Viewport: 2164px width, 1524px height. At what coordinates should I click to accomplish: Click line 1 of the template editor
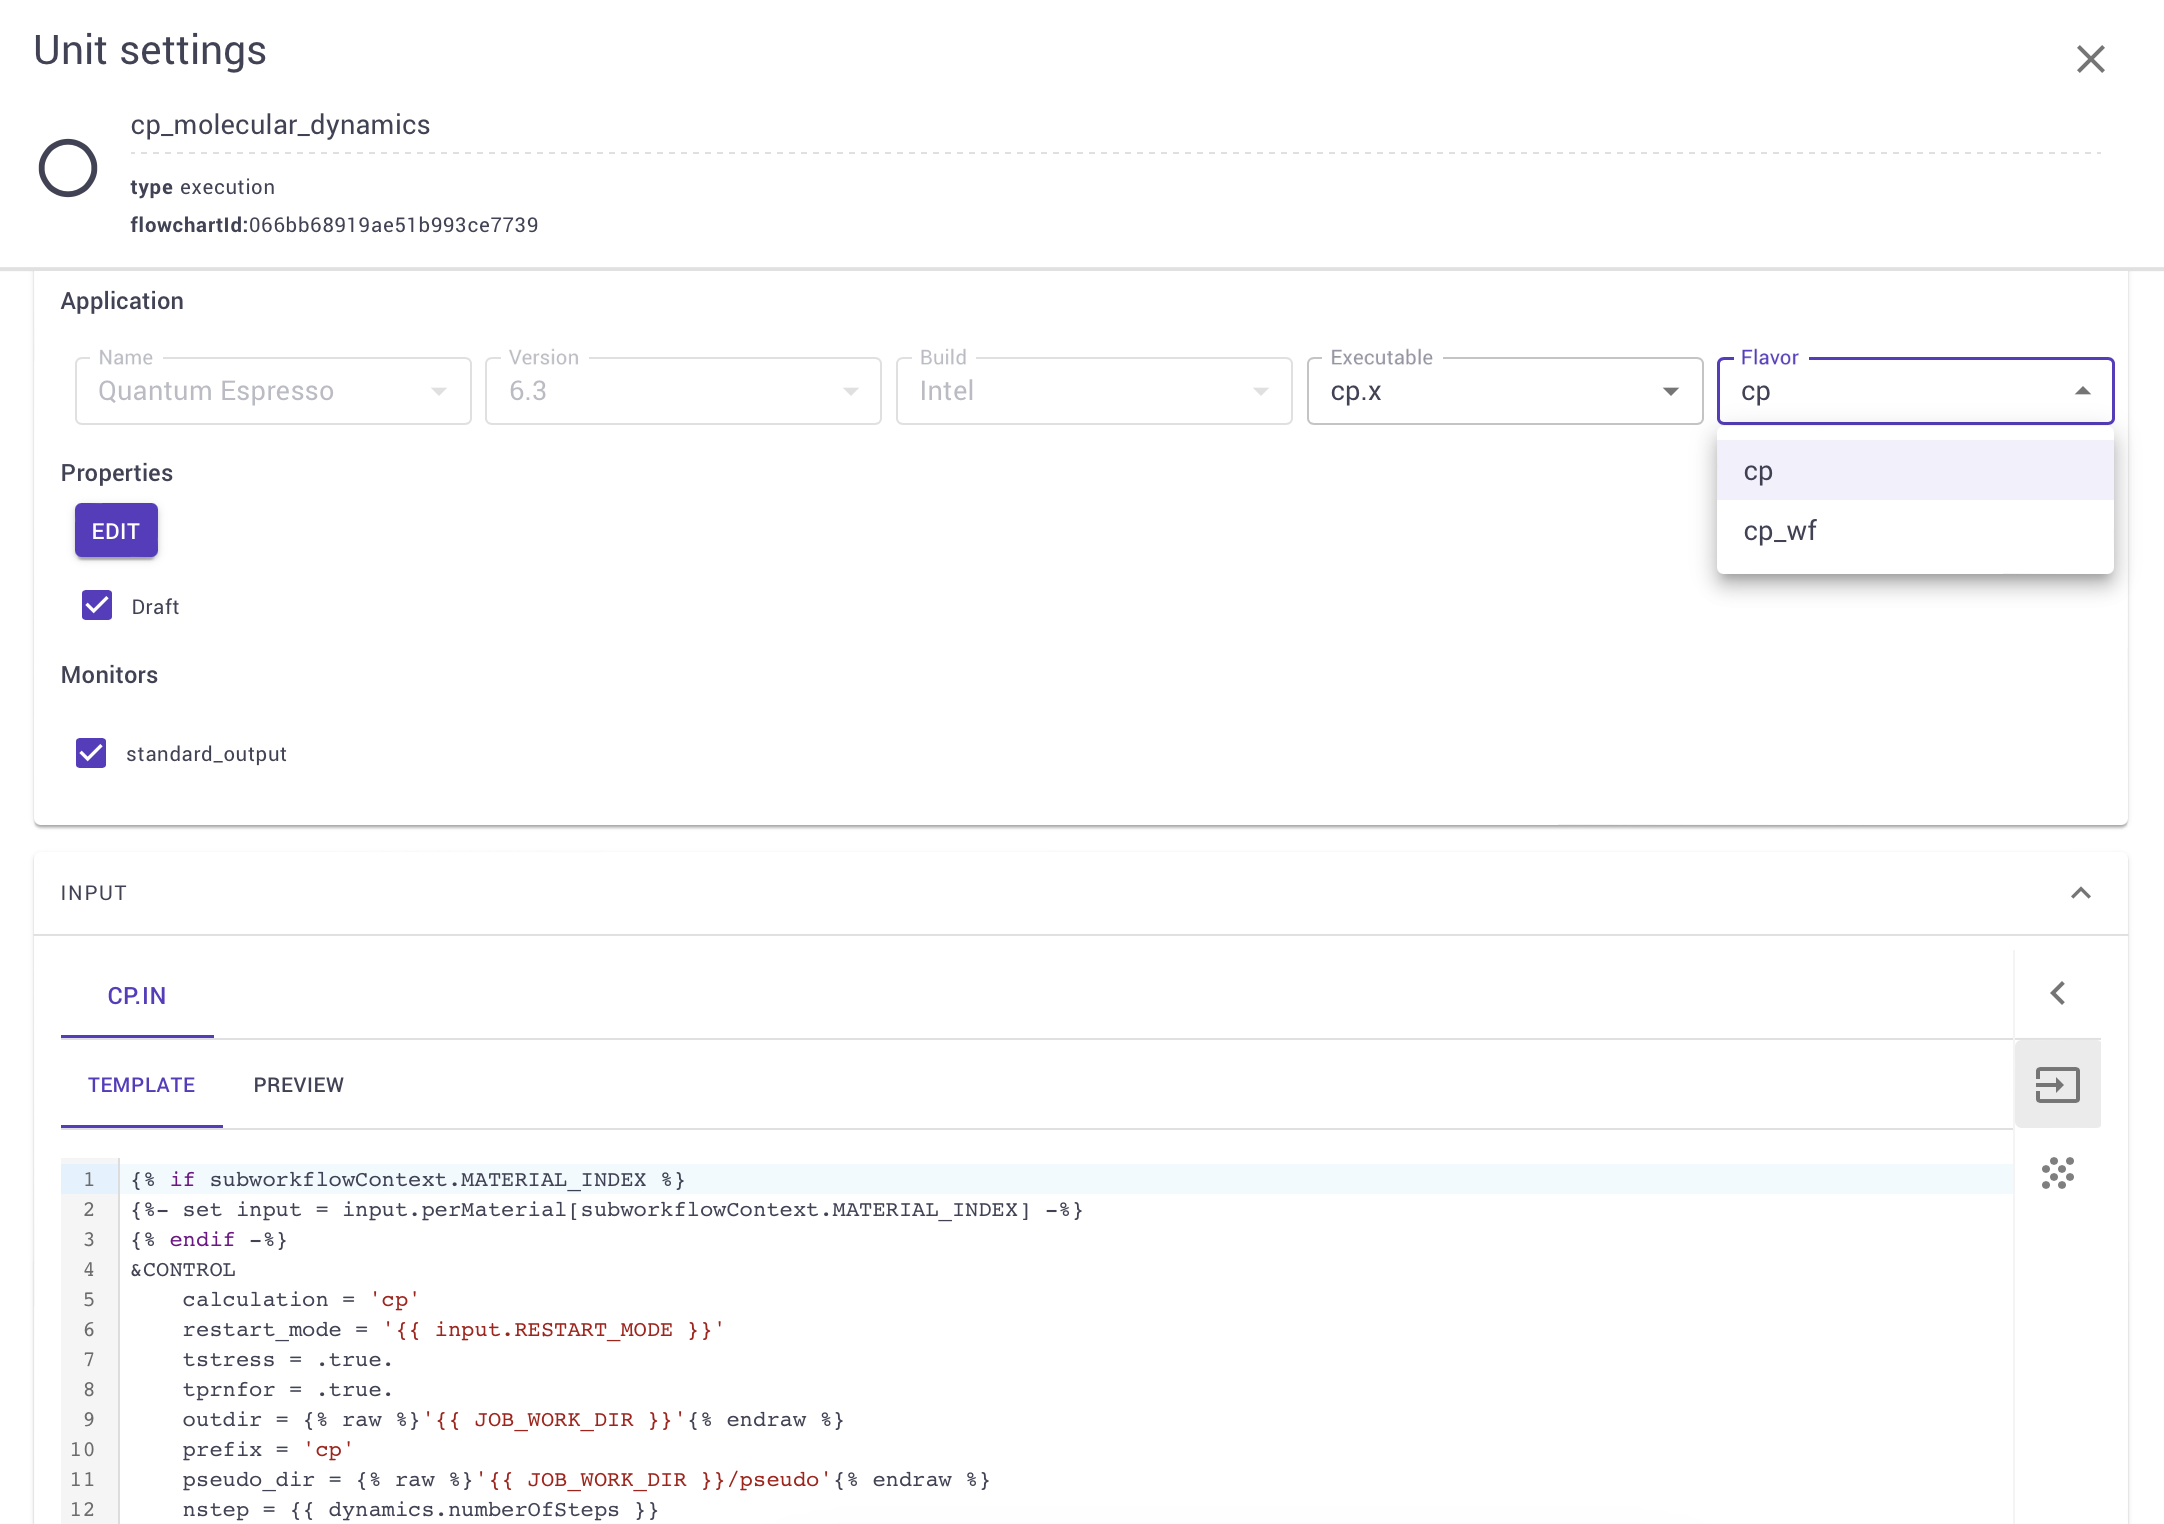click(1066, 1179)
